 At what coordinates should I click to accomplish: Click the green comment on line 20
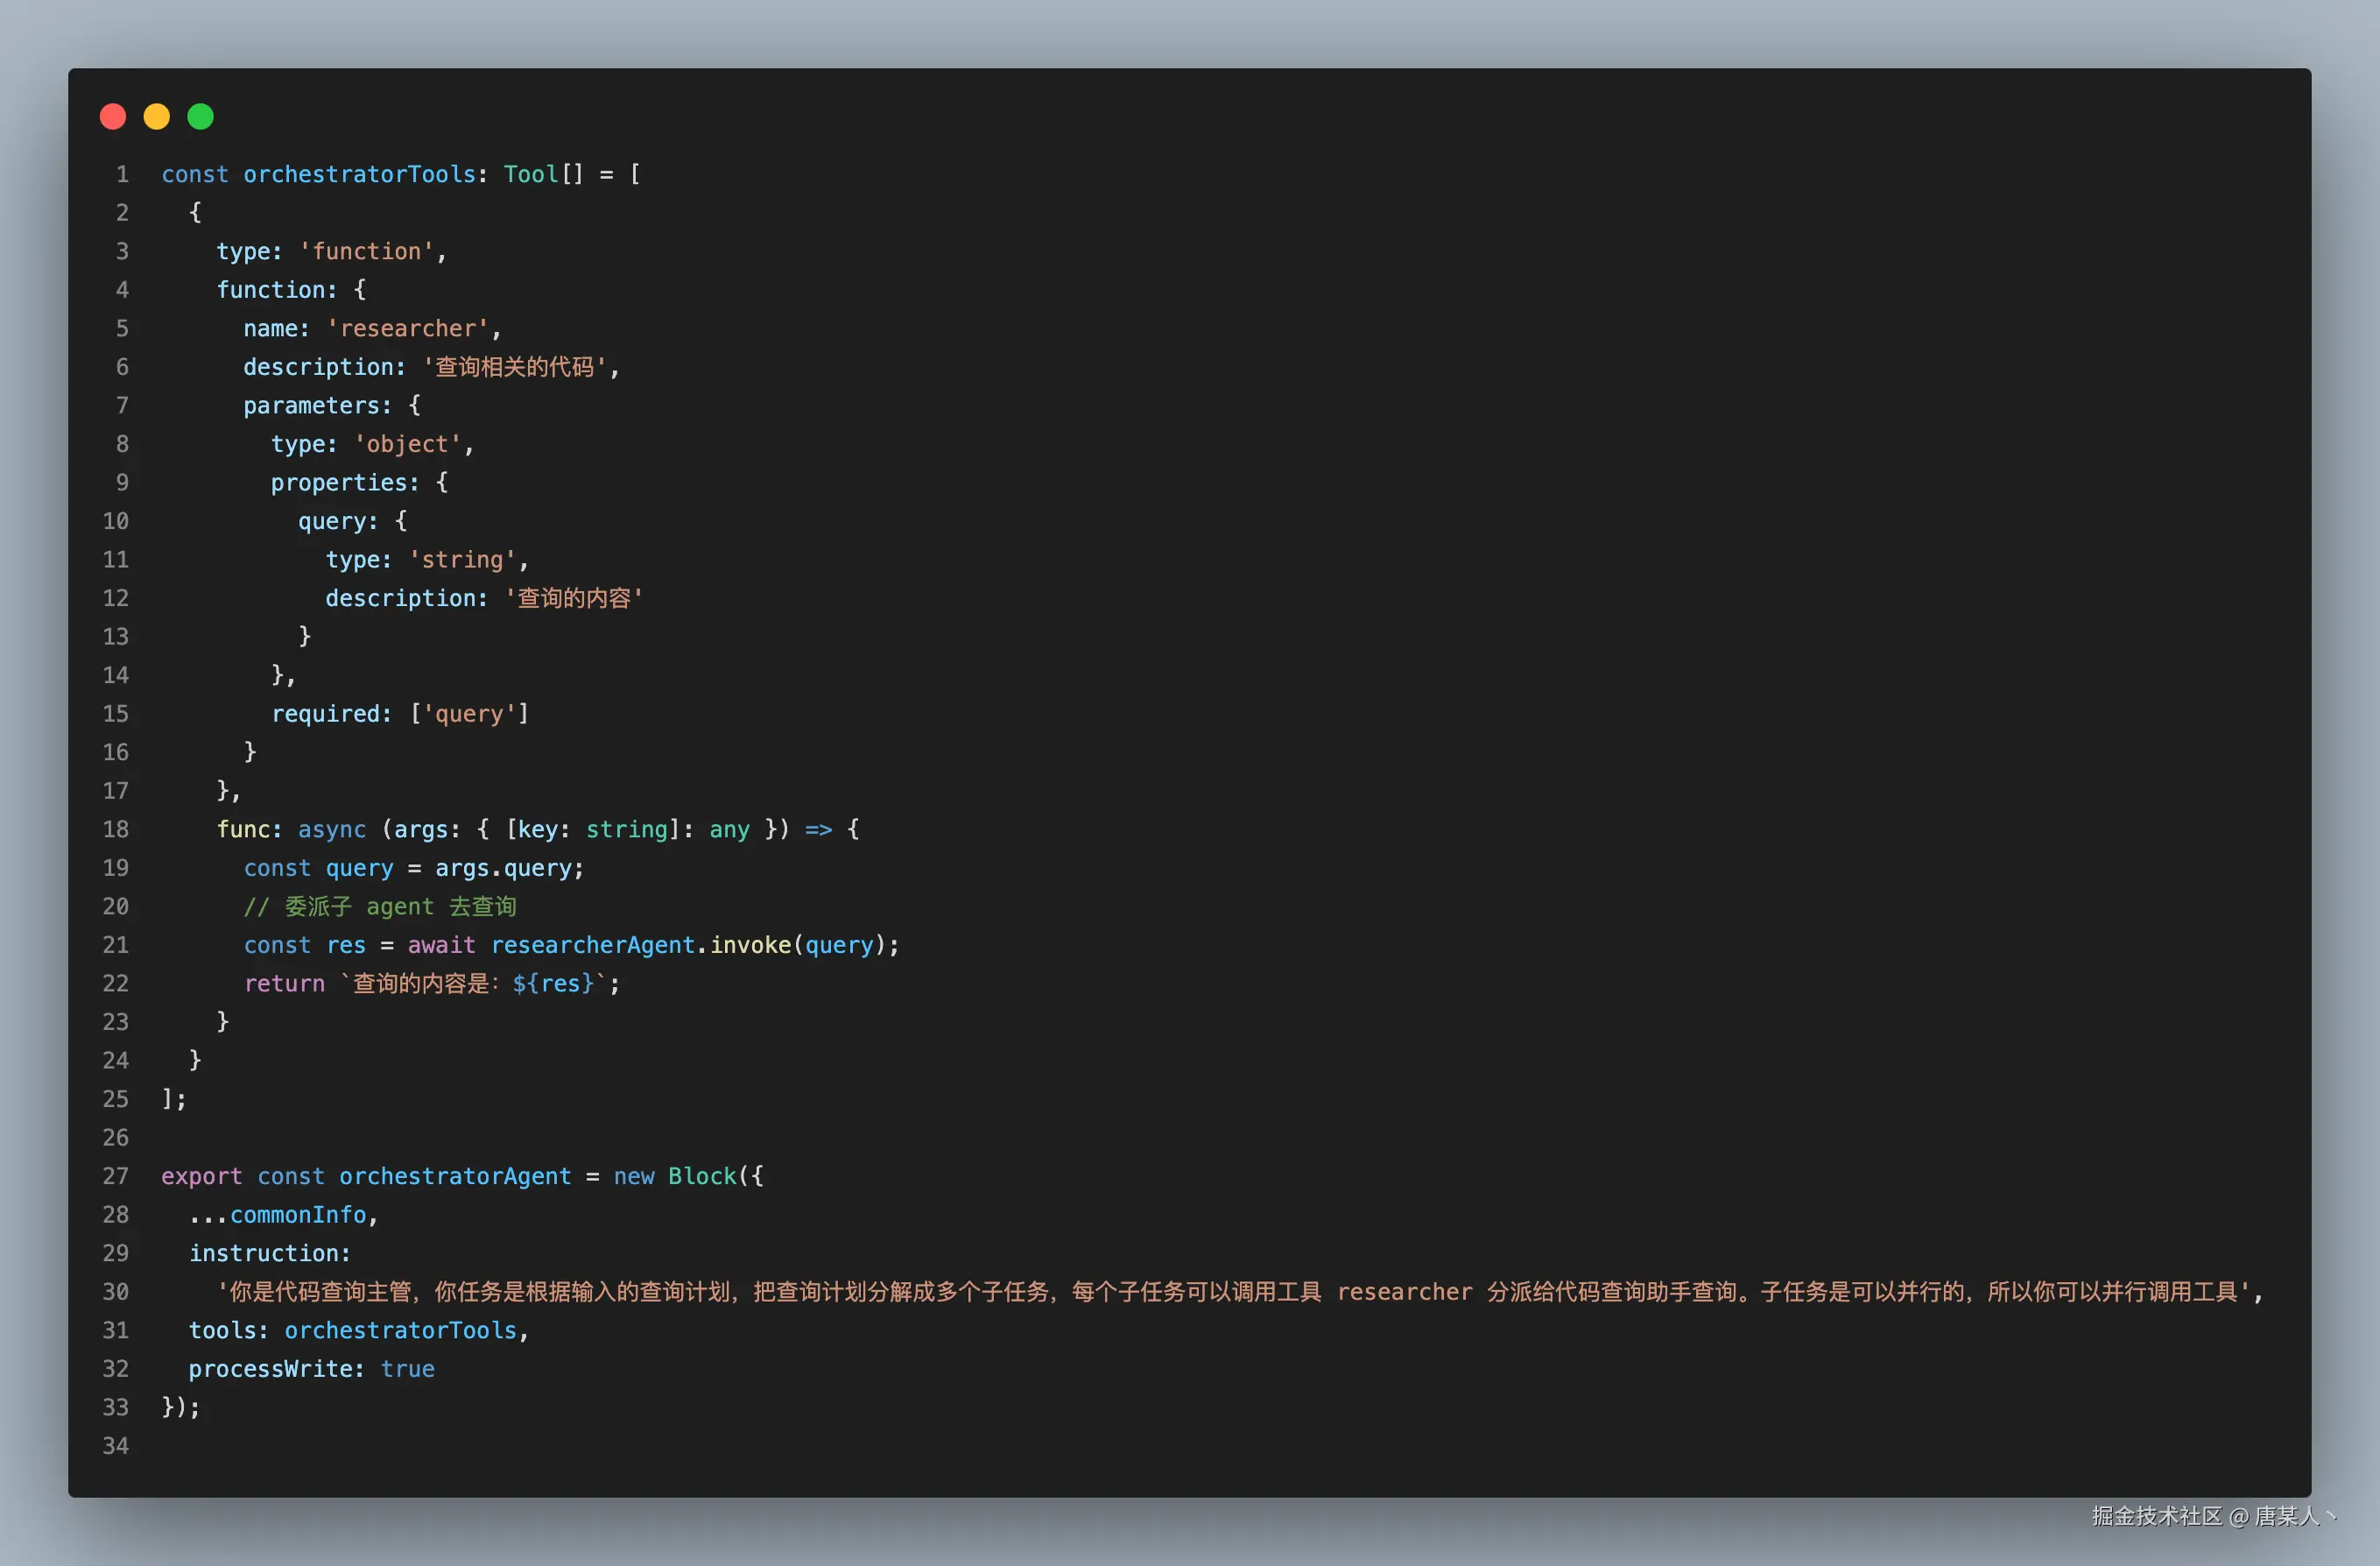click(380, 906)
